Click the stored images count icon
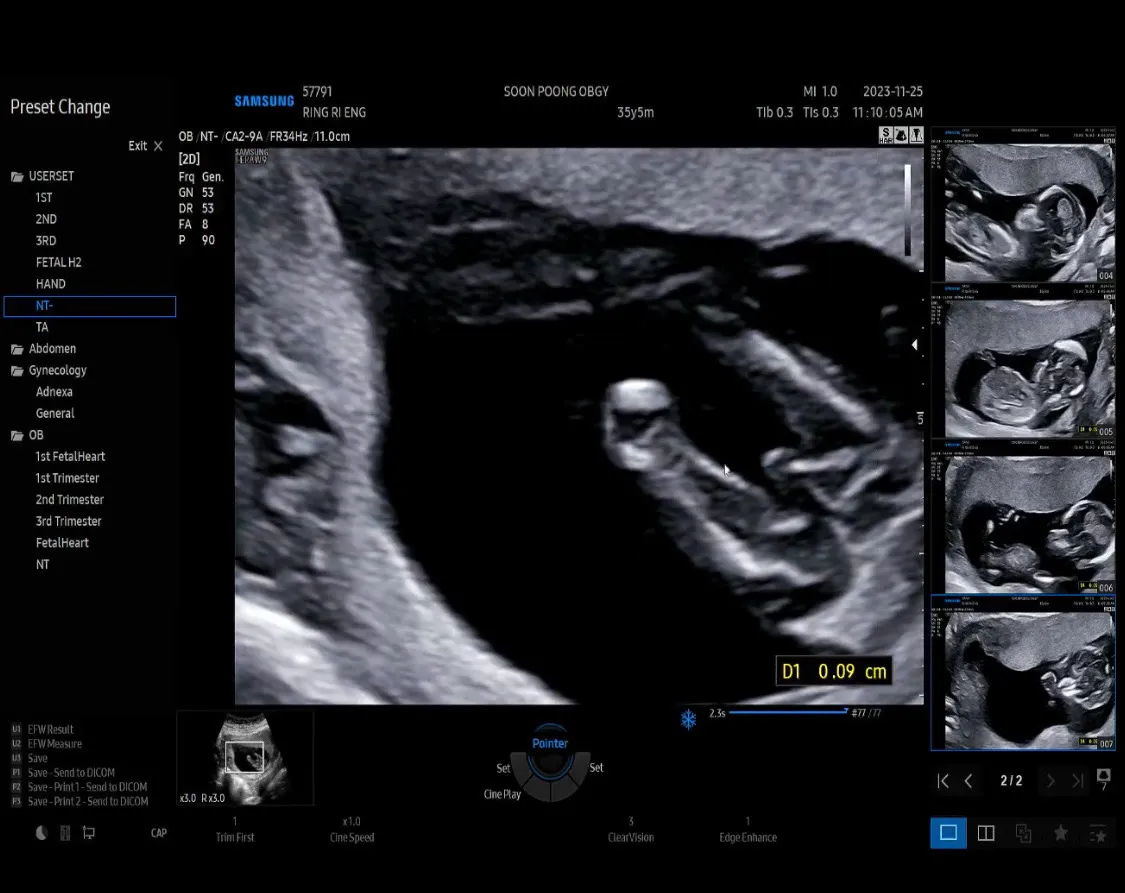Screen dimensions: 1125x893 1103,779
